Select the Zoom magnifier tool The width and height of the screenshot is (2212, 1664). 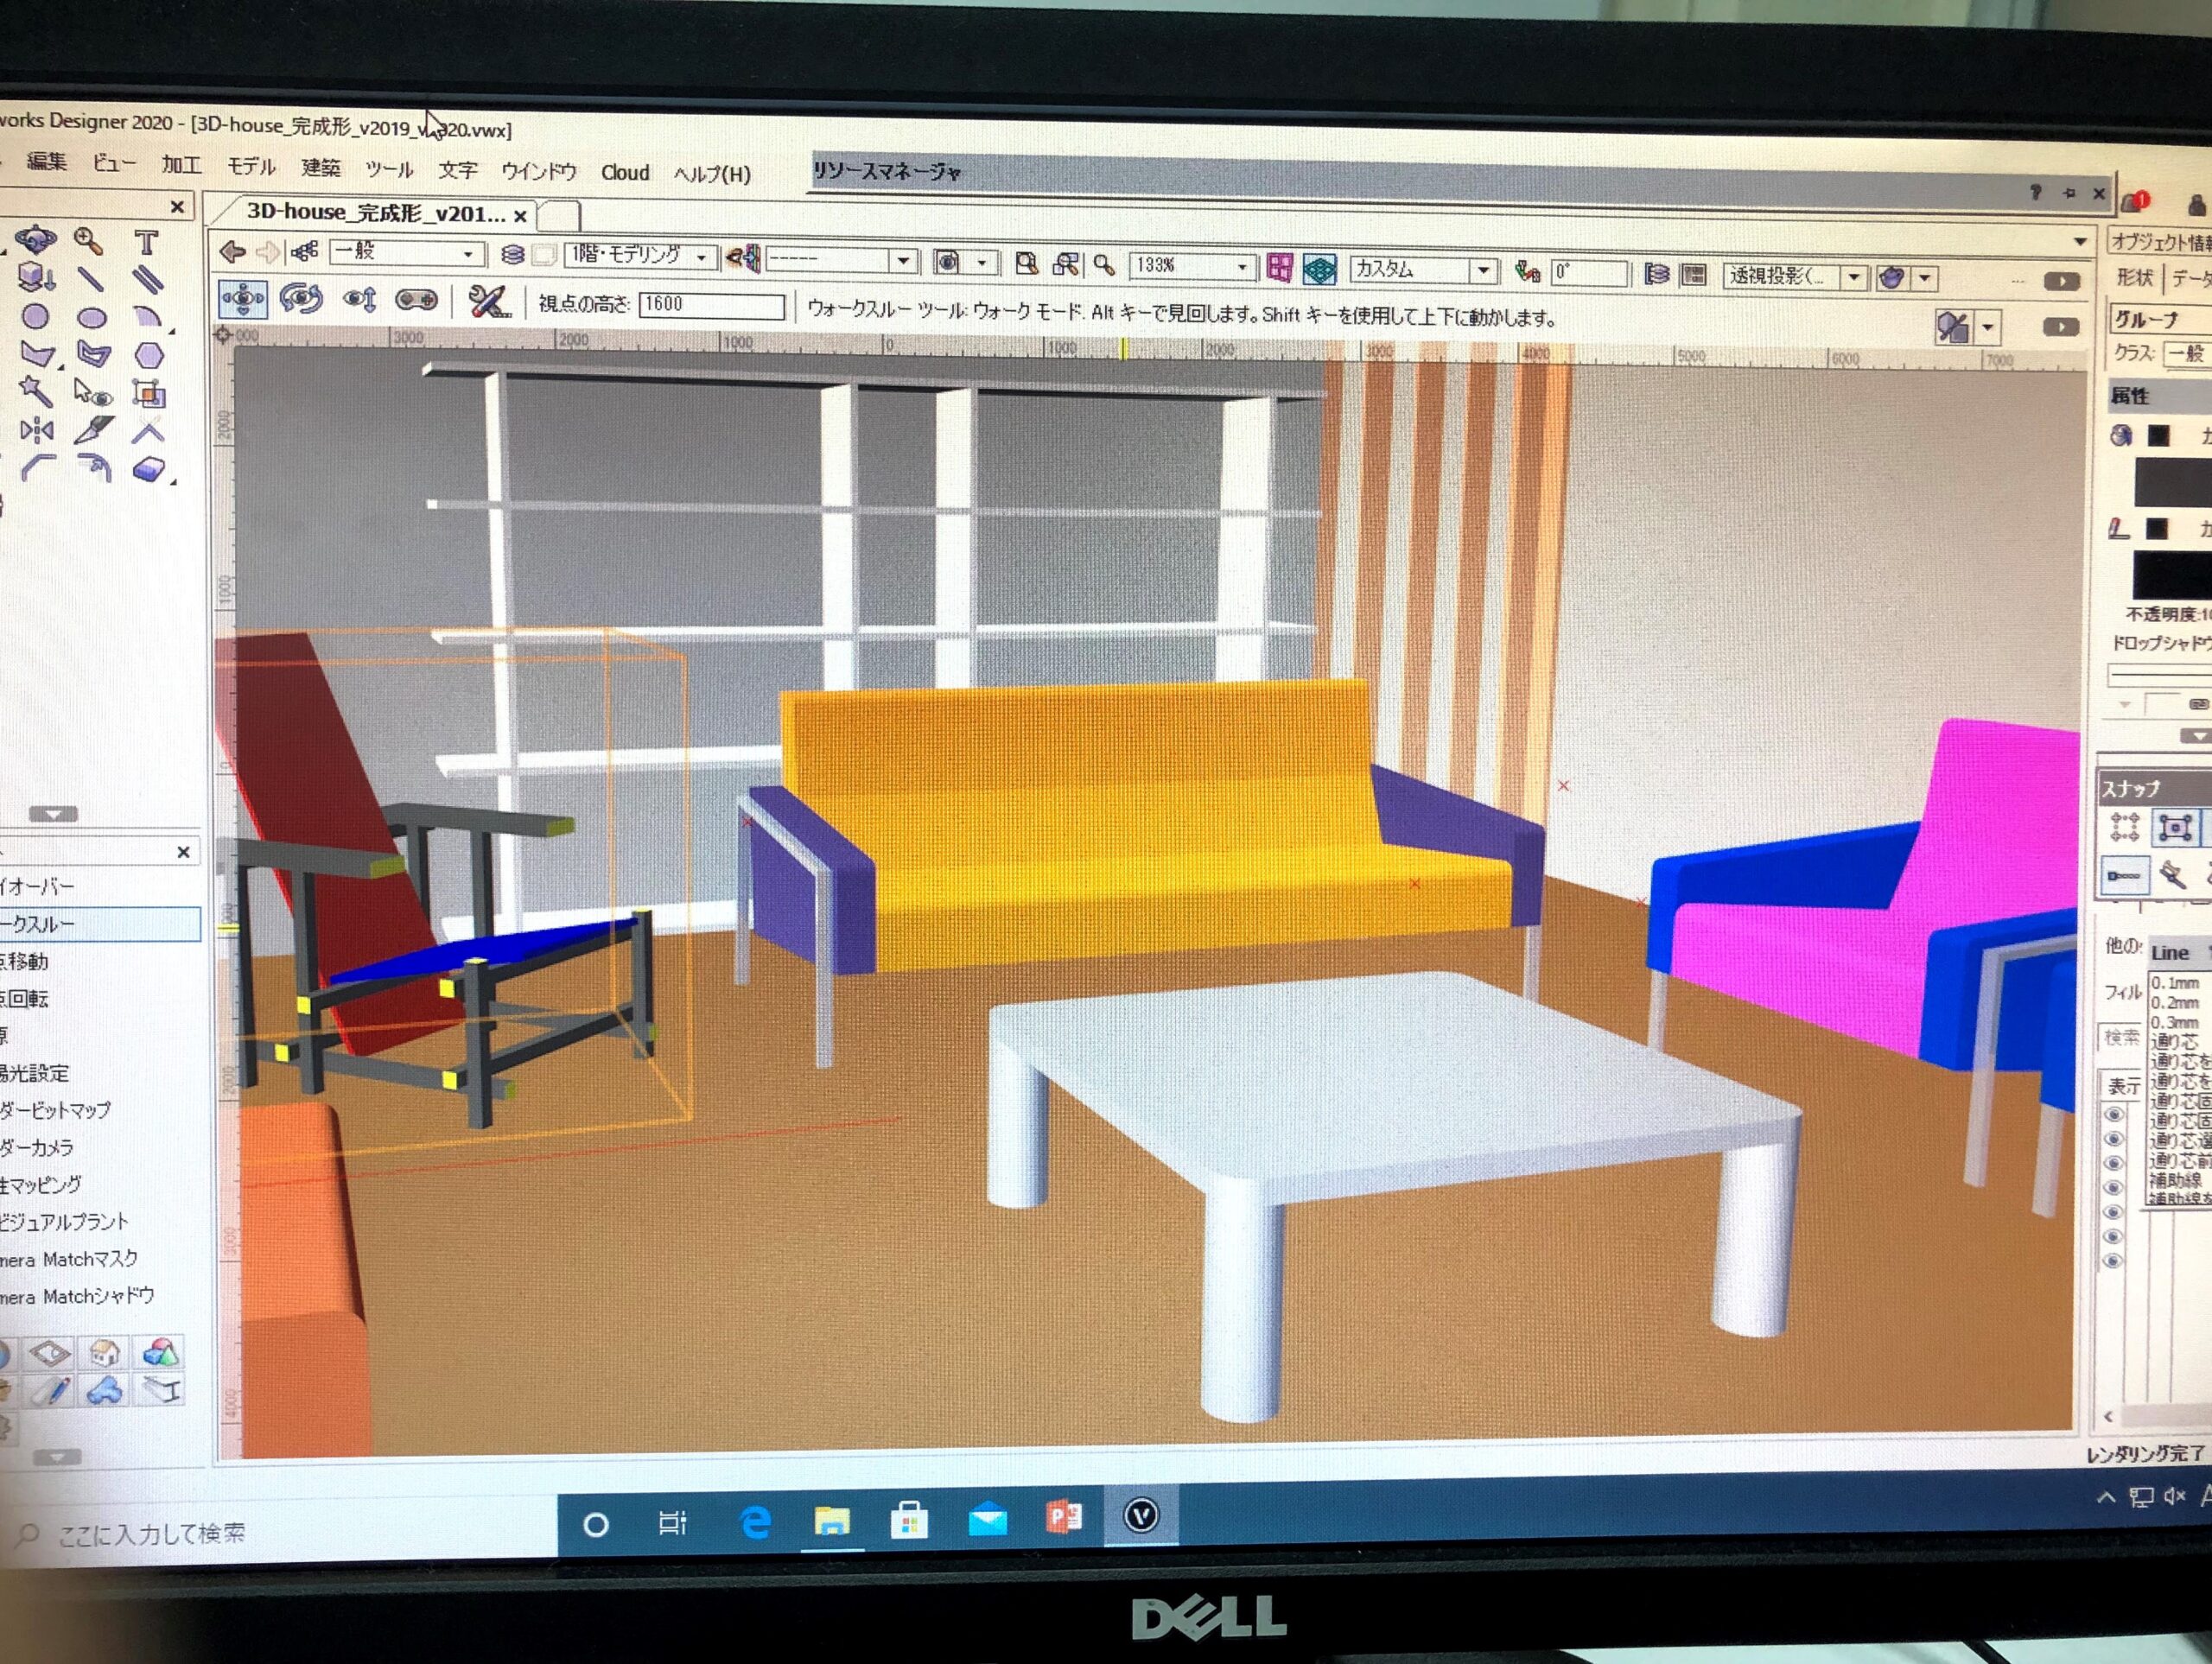(89, 241)
